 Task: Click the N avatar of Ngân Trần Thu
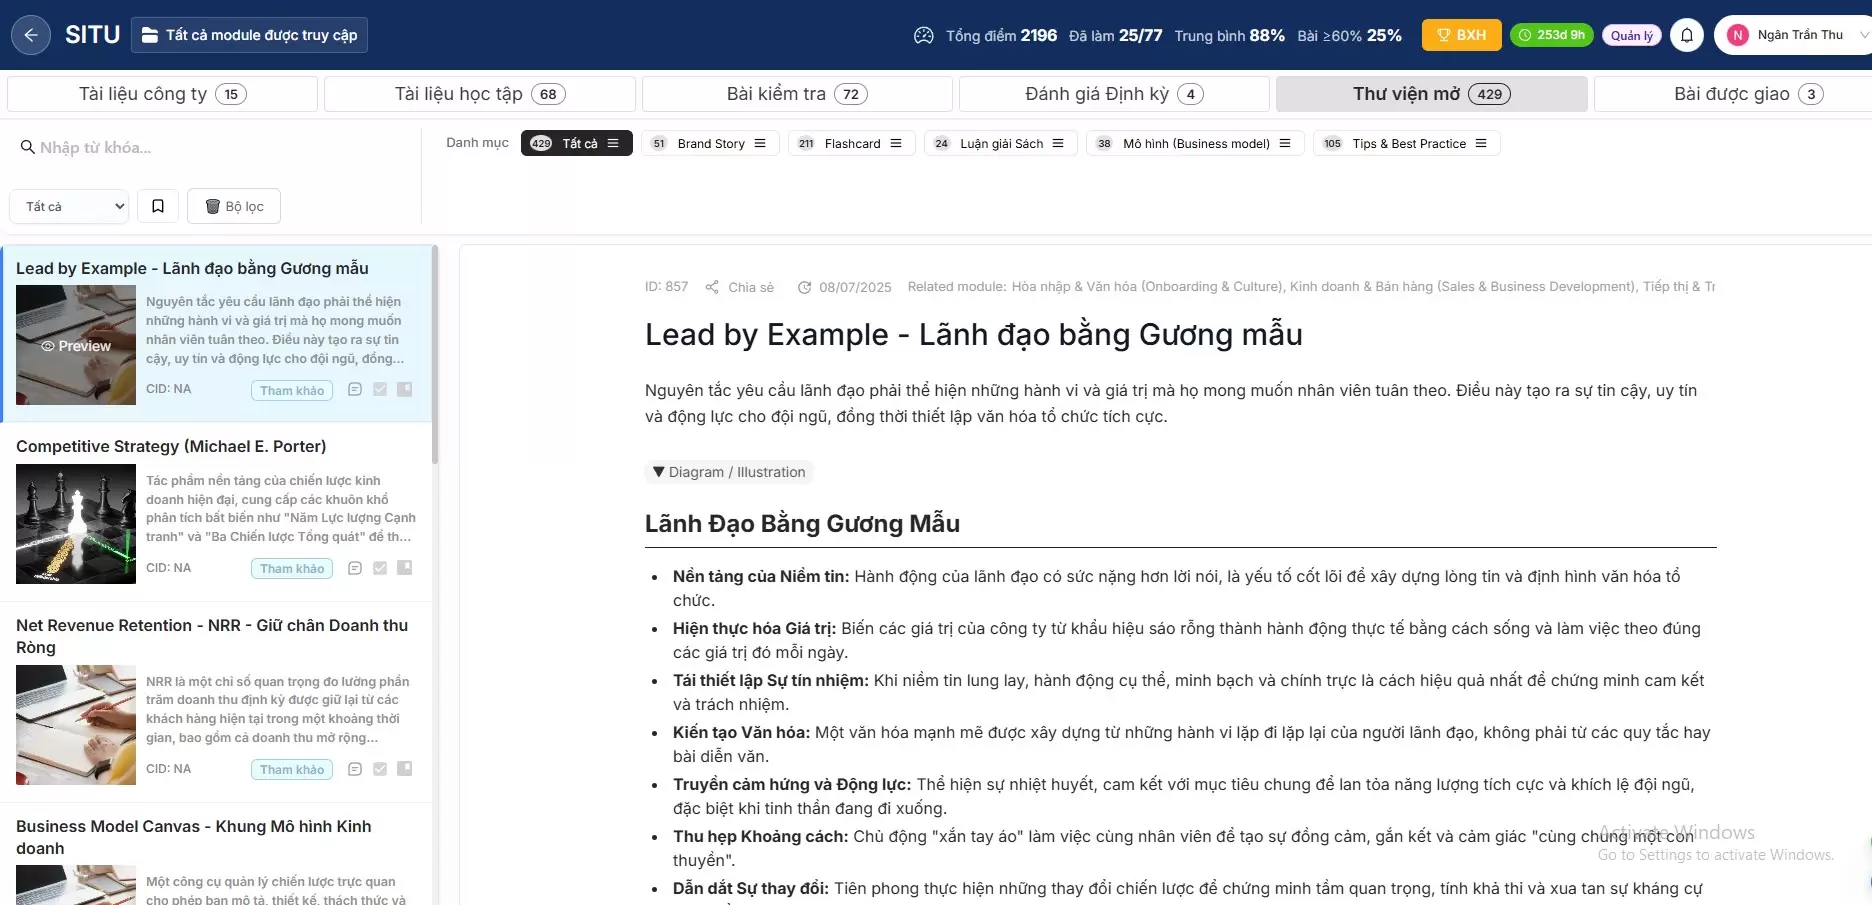pyautogui.click(x=1738, y=35)
